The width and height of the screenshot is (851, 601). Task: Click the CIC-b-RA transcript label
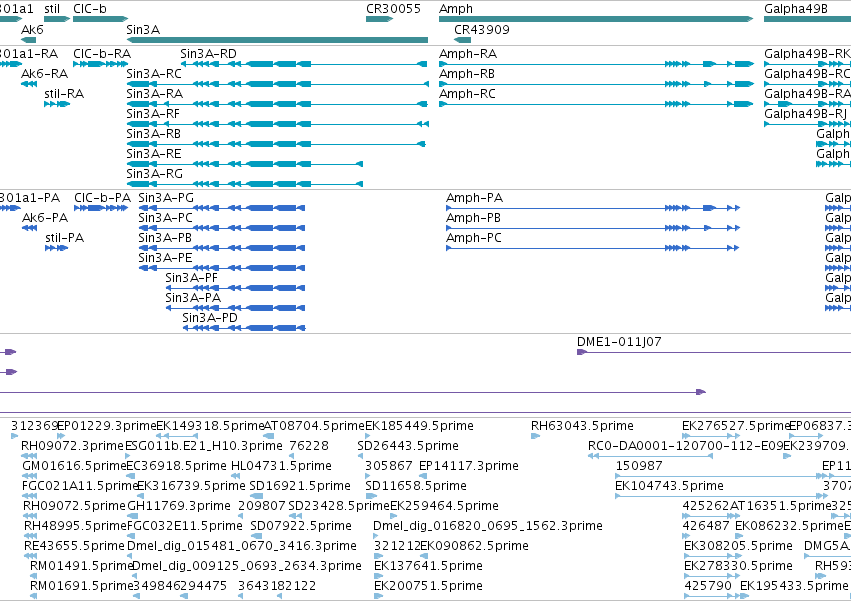coord(102,54)
